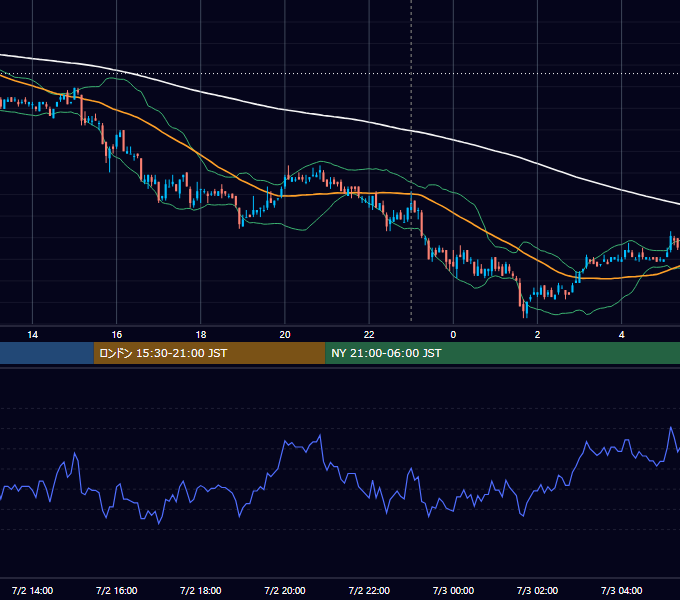Click the '7/3 02:00' oscillator time label
The image size is (680, 600).
[537, 590]
